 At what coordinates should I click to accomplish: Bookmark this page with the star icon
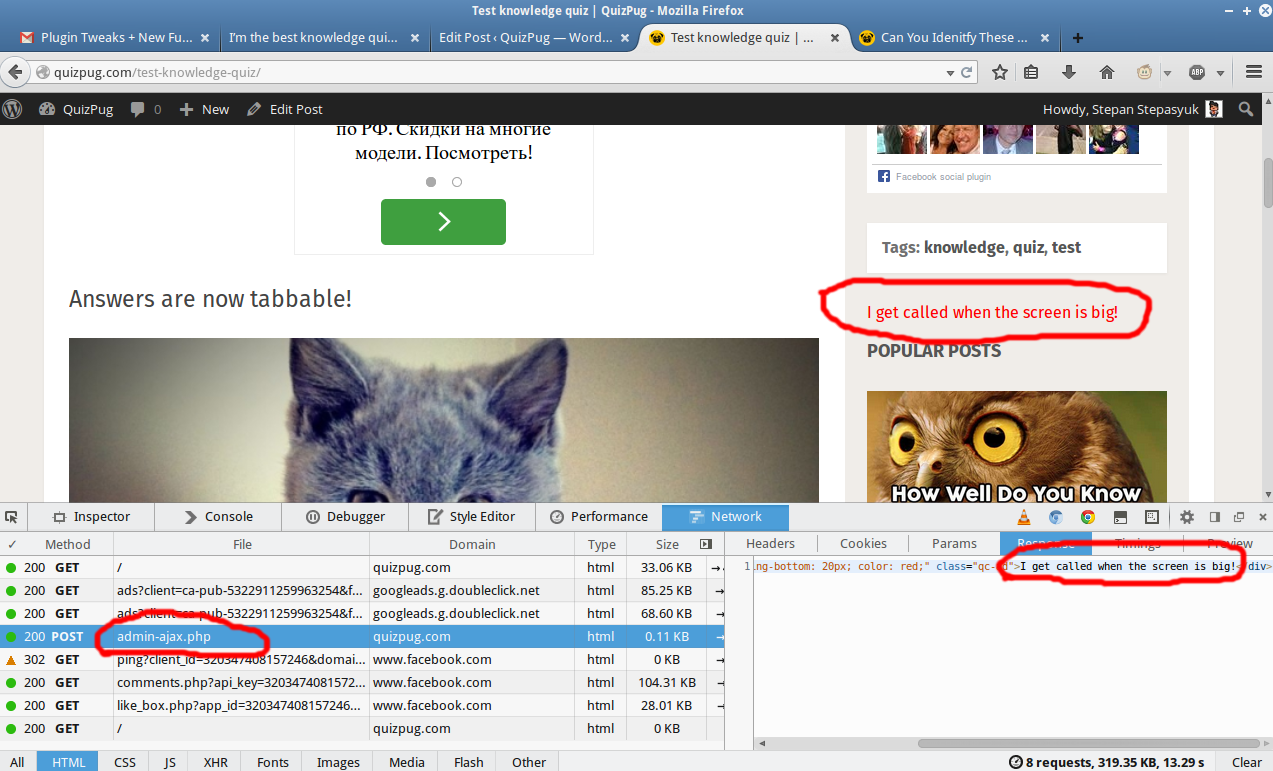pyautogui.click(x=999, y=72)
